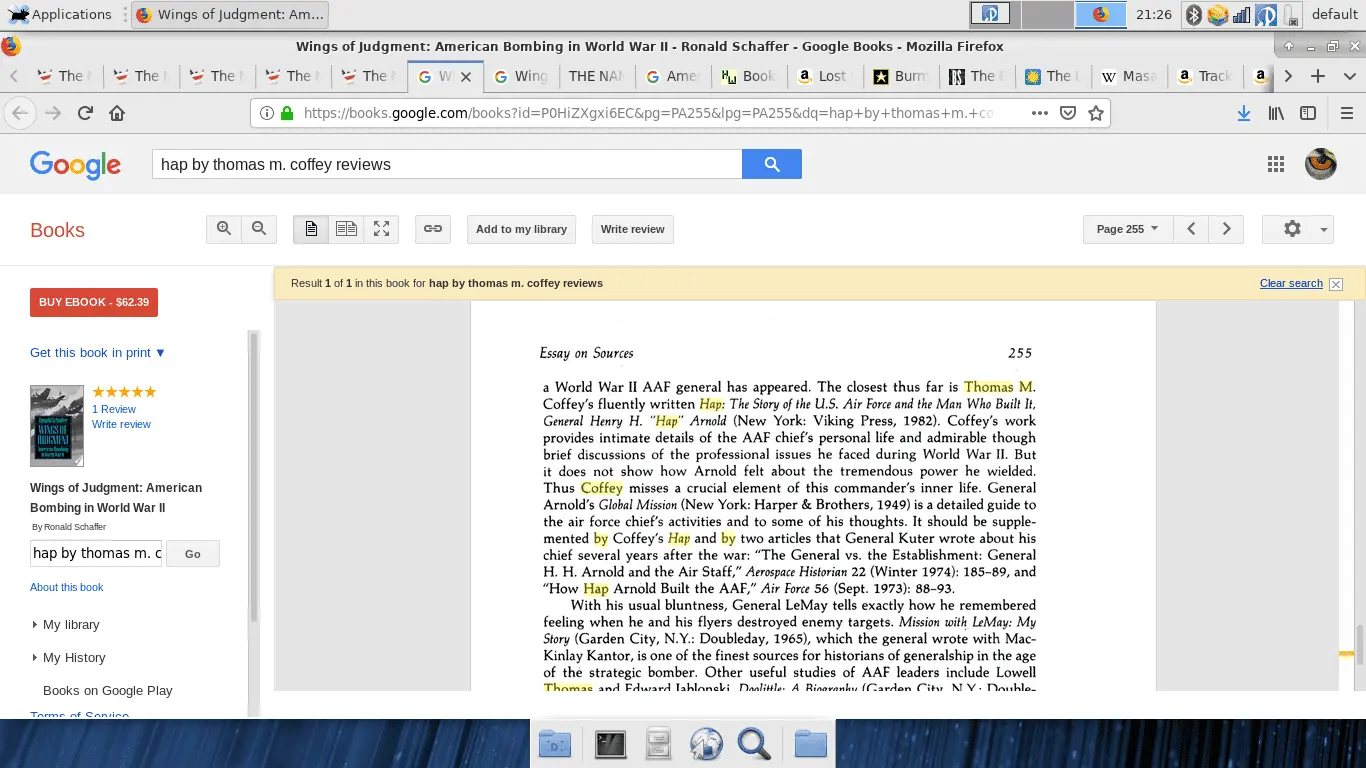
Task: Zoom in on the book page
Action: click(224, 228)
